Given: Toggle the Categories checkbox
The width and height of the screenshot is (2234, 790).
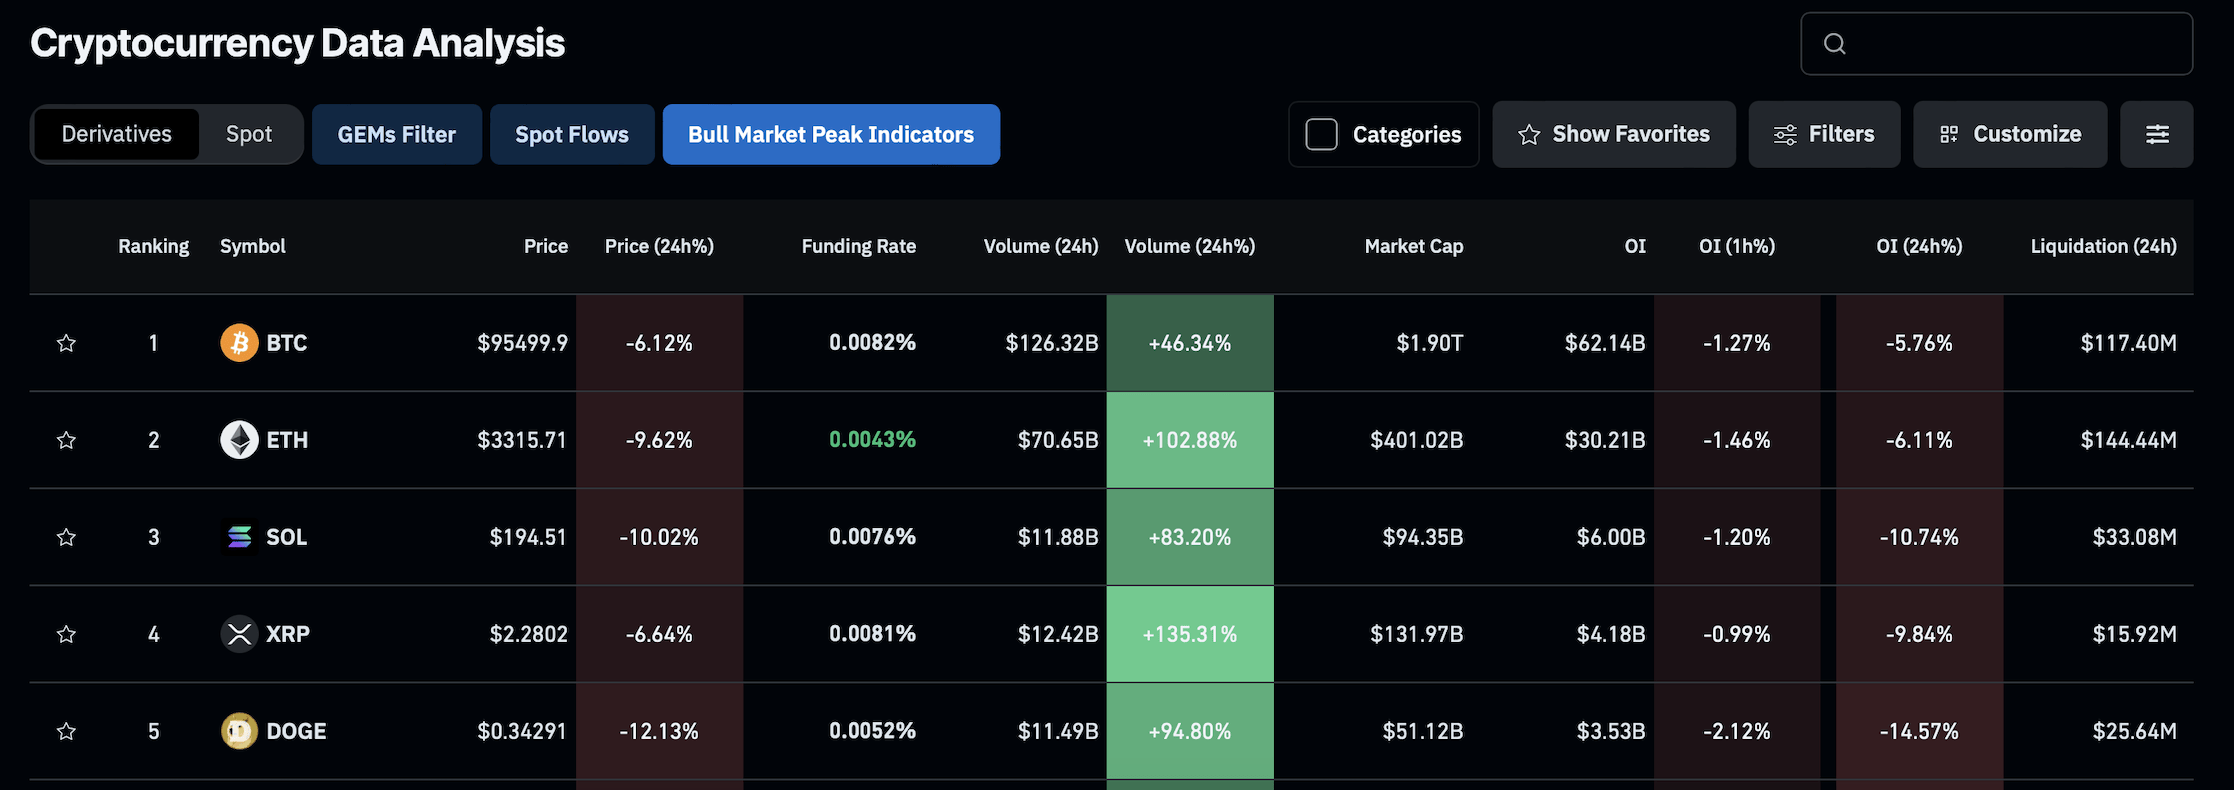Looking at the screenshot, I should pyautogui.click(x=1321, y=134).
